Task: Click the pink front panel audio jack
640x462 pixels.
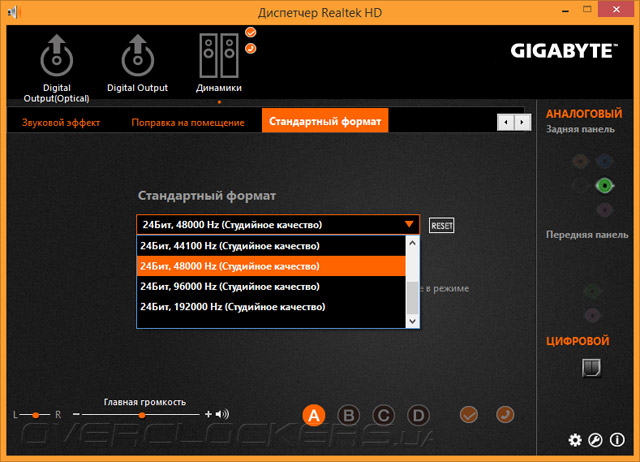Action: click(x=592, y=315)
